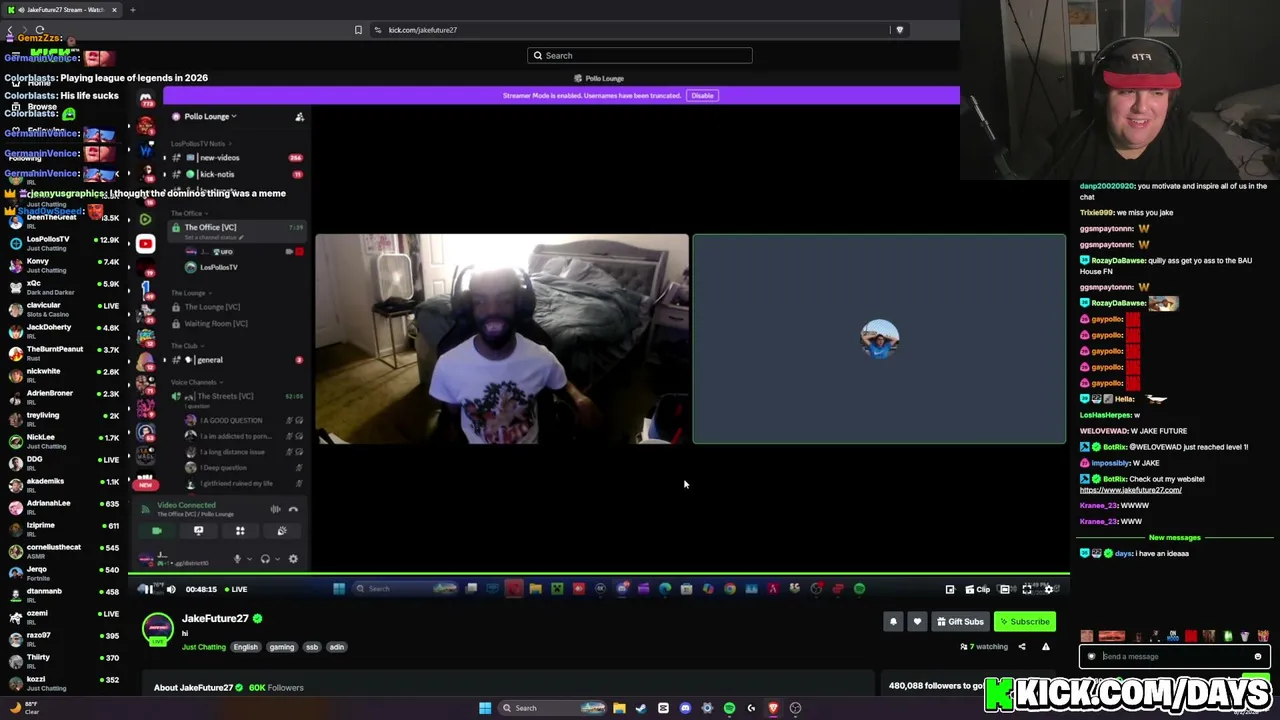The image size is (1280, 720).
Task: Toggle fullscreen on the Kick player
Action: (x=1027, y=589)
